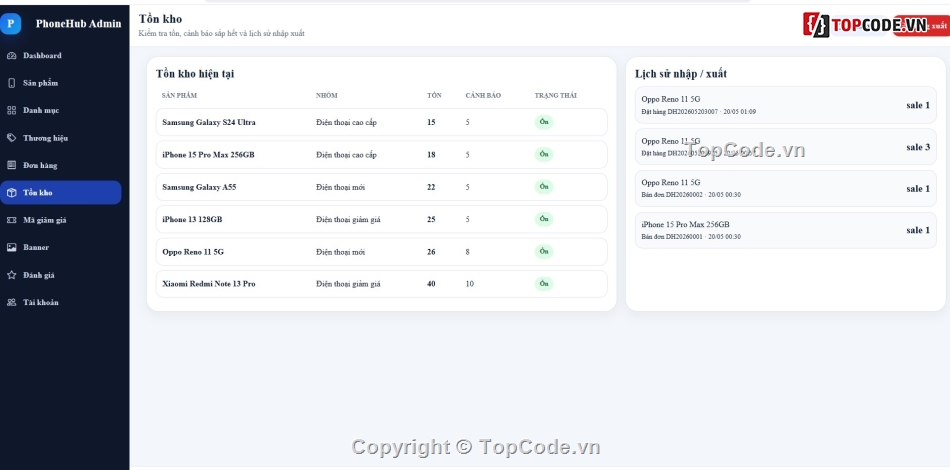Click the page subtitle Kiểm tra tồn, cảnh báo
This screenshot has height=470, width=950.
point(222,33)
